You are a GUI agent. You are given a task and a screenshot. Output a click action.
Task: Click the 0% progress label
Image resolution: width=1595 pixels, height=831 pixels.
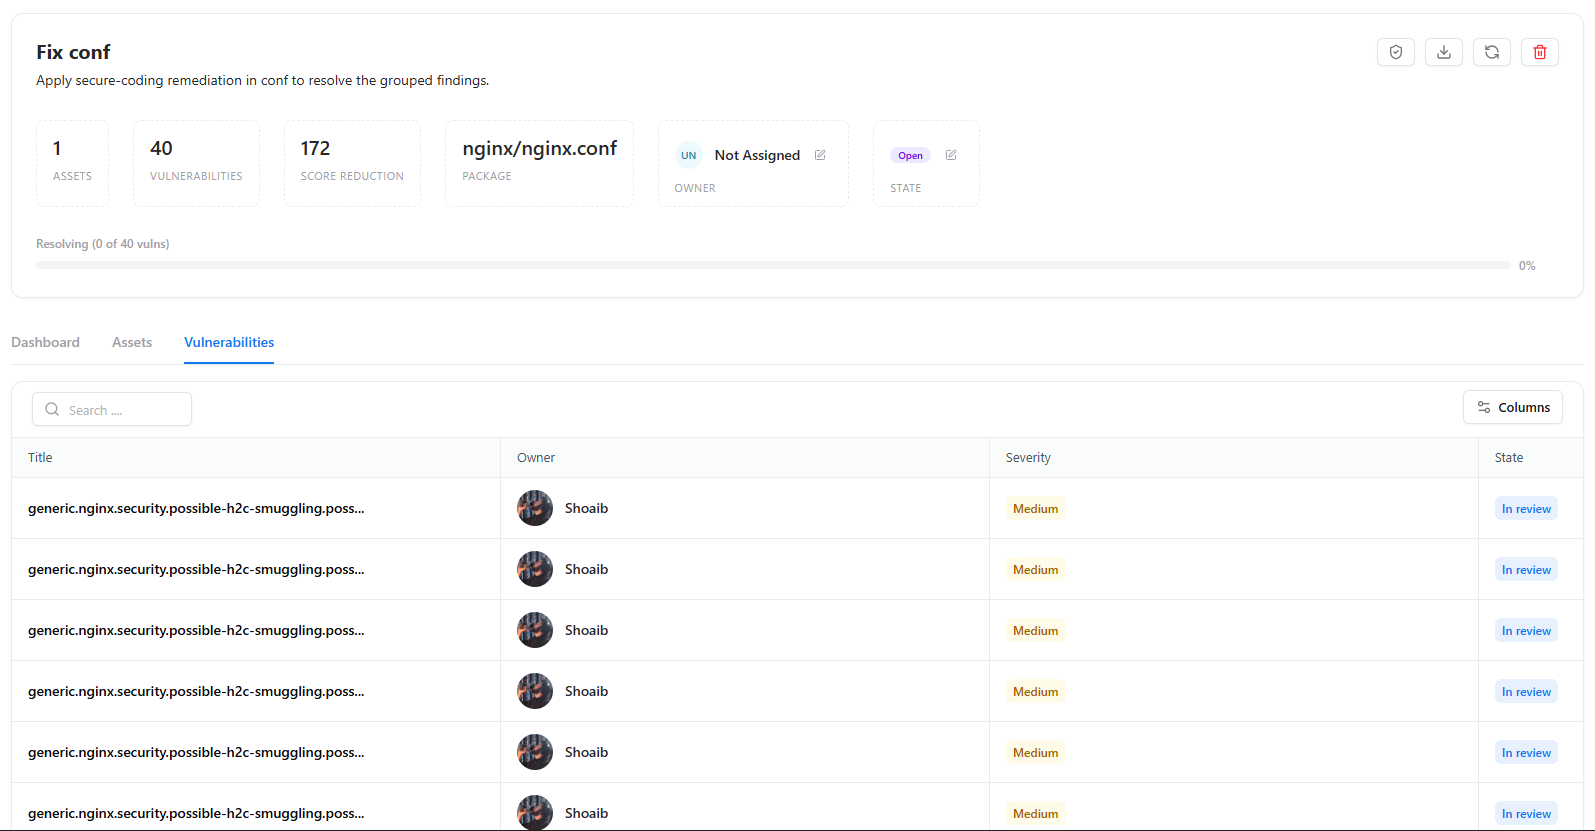pos(1527,265)
